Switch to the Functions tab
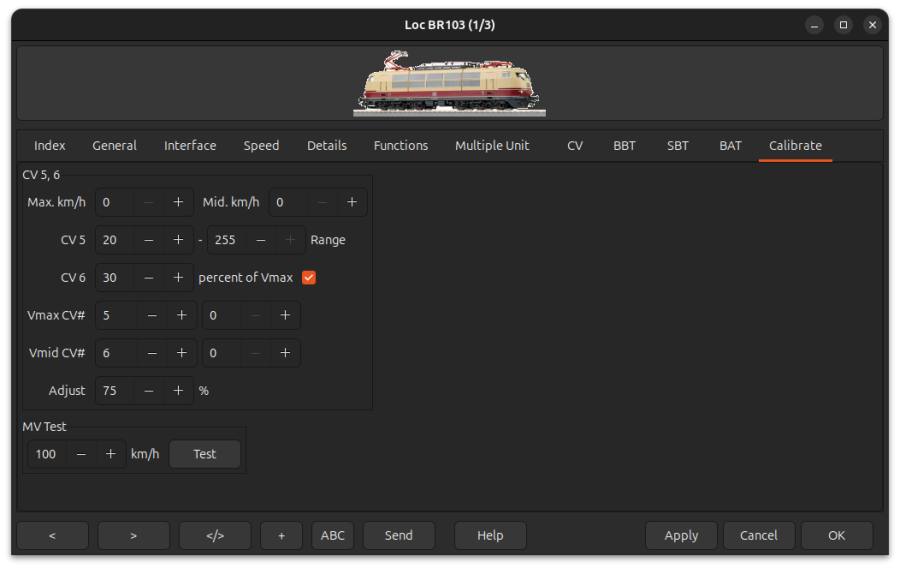The image size is (900, 568). click(400, 146)
